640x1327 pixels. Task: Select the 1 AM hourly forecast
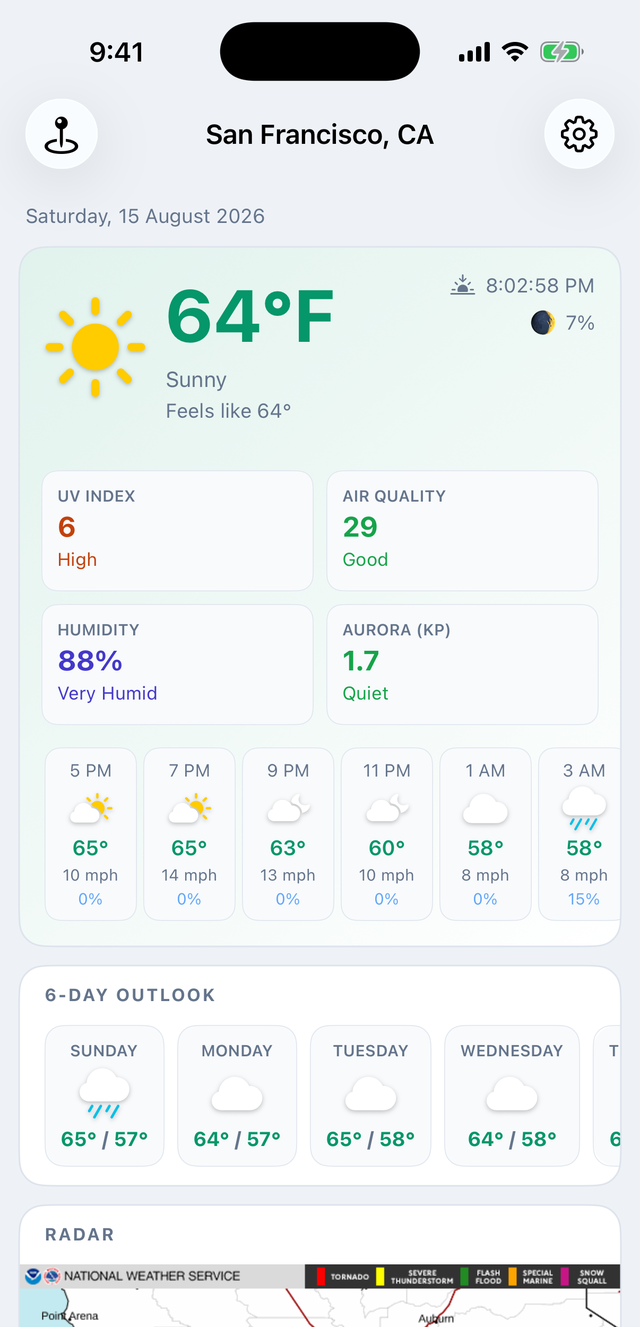(x=486, y=834)
